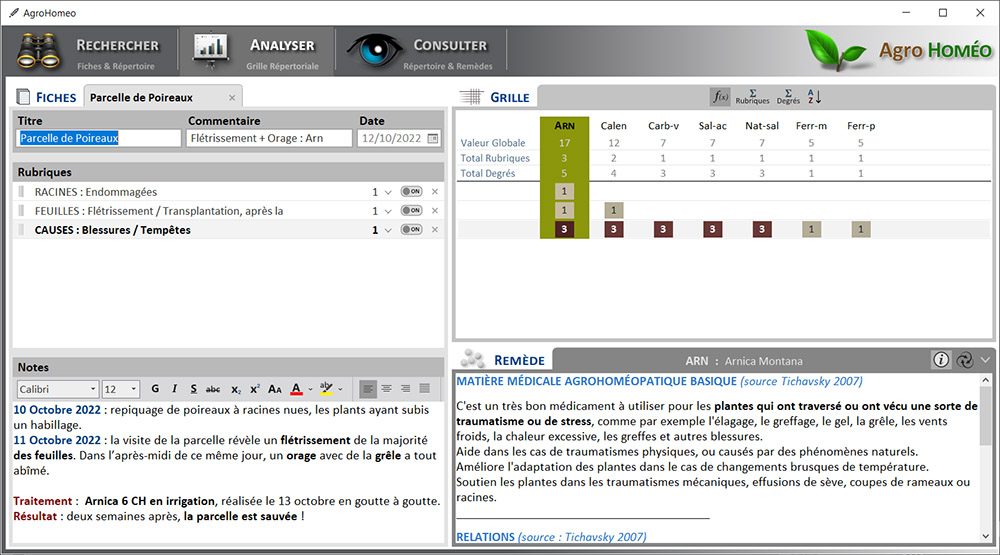Toggle ON switch for FEUILLES rubric
1000x555 pixels.
click(x=411, y=211)
